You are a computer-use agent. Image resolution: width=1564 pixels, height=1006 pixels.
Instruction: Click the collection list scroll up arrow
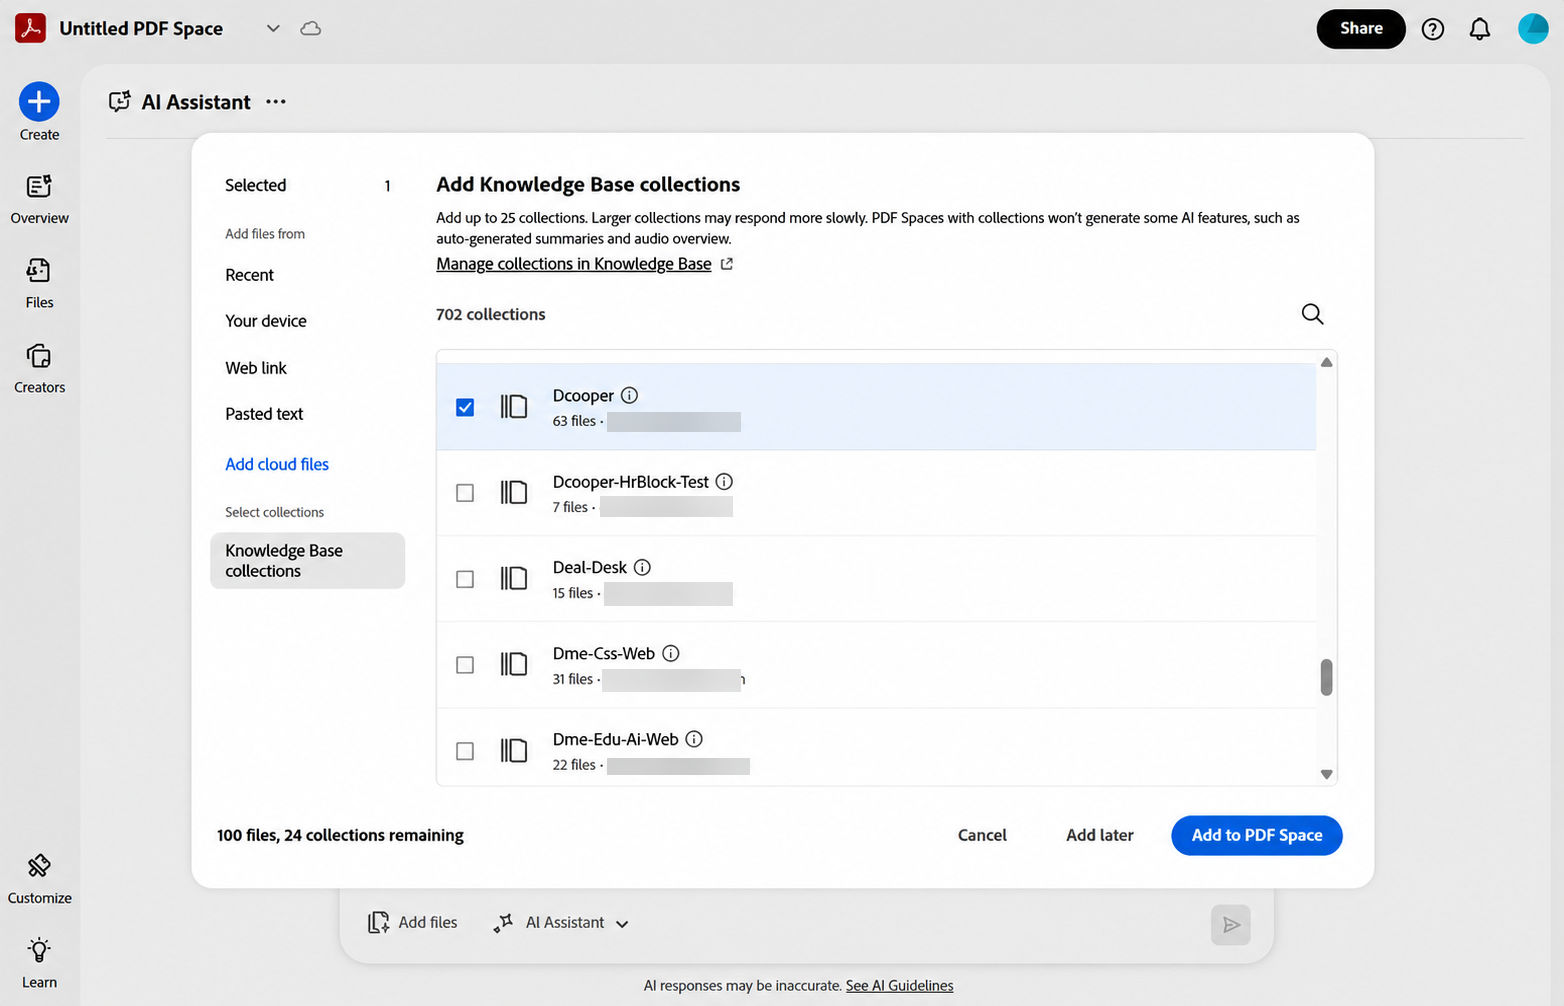(1326, 362)
